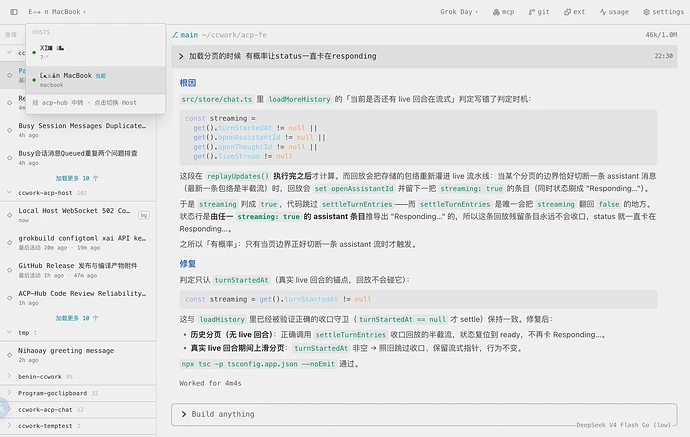Load 10 more sessions above tmp group
This screenshot has height=437, width=690.
coord(77,318)
